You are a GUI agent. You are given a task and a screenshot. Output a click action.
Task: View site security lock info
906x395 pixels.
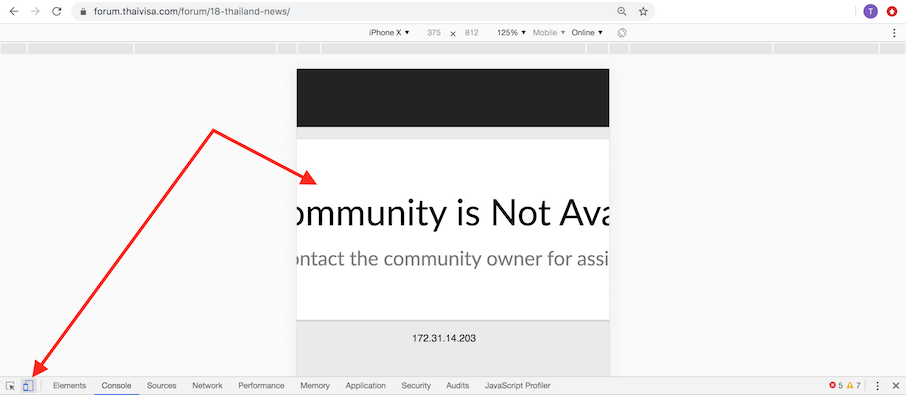83,12
